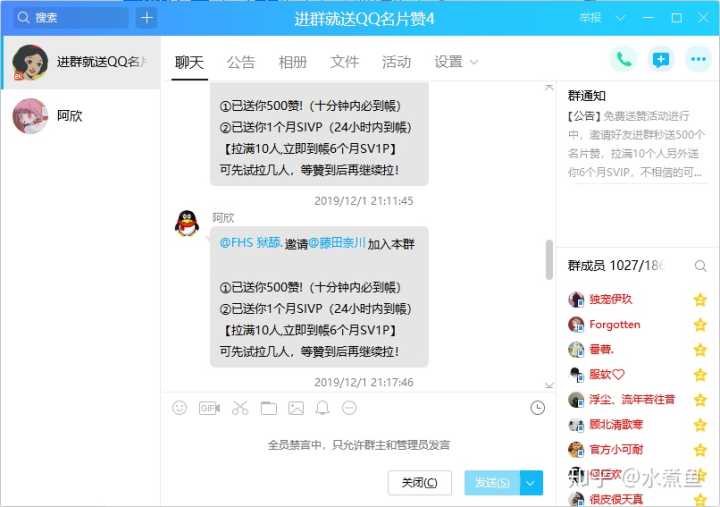Open the emoji picker in the input toolbar
This screenshot has height=507, width=720.
click(180, 407)
